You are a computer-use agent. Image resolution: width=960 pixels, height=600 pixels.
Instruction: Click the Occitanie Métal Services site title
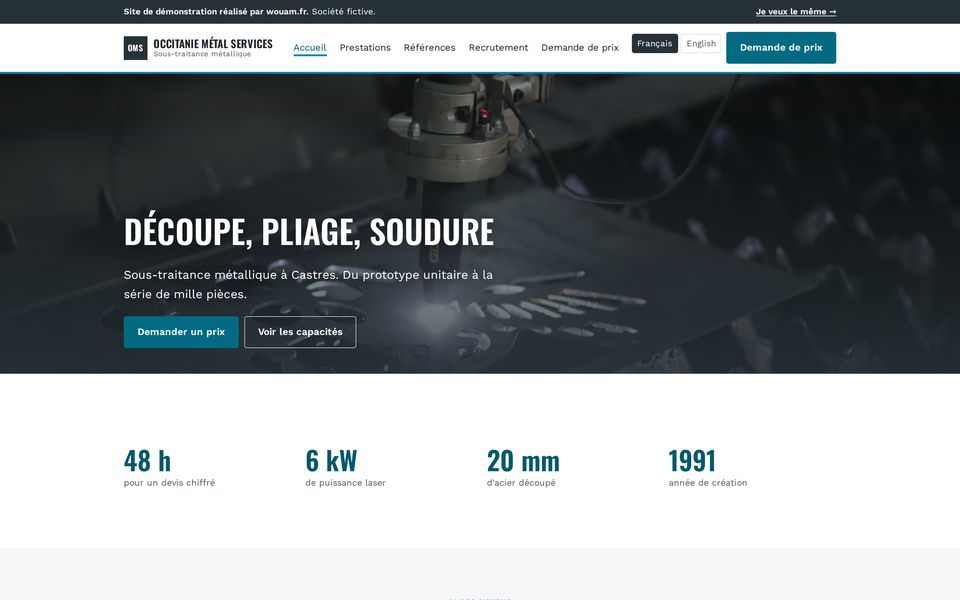click(x=212, y=43)
